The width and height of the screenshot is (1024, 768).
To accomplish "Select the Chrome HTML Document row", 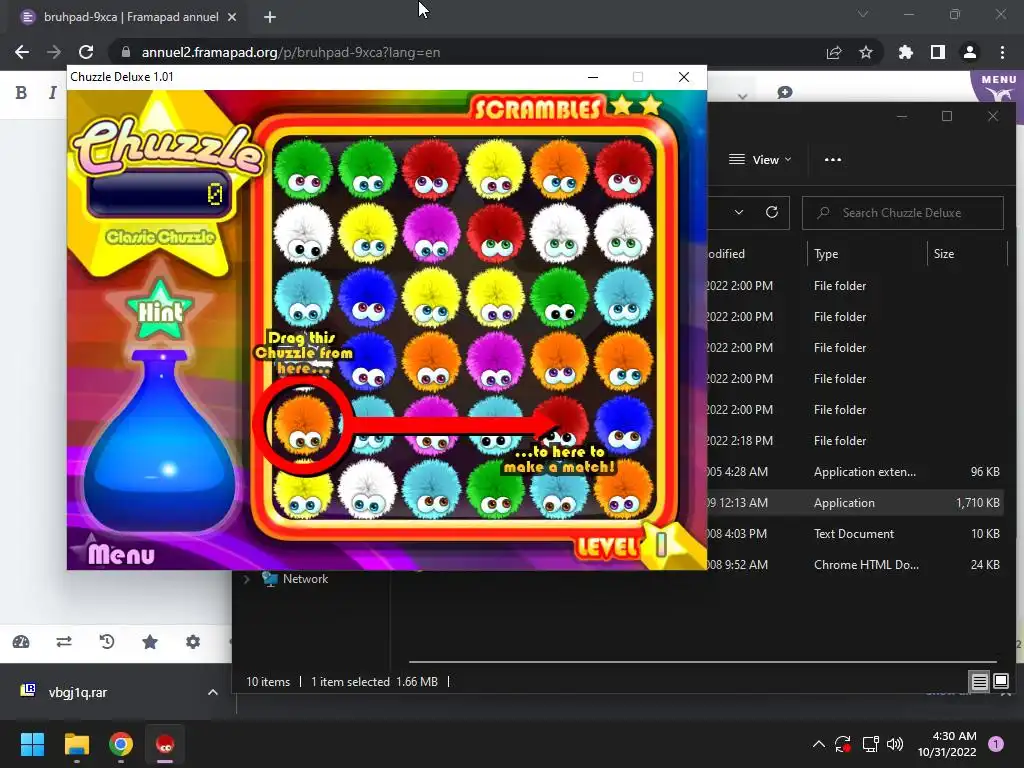I will click(854, 565).
